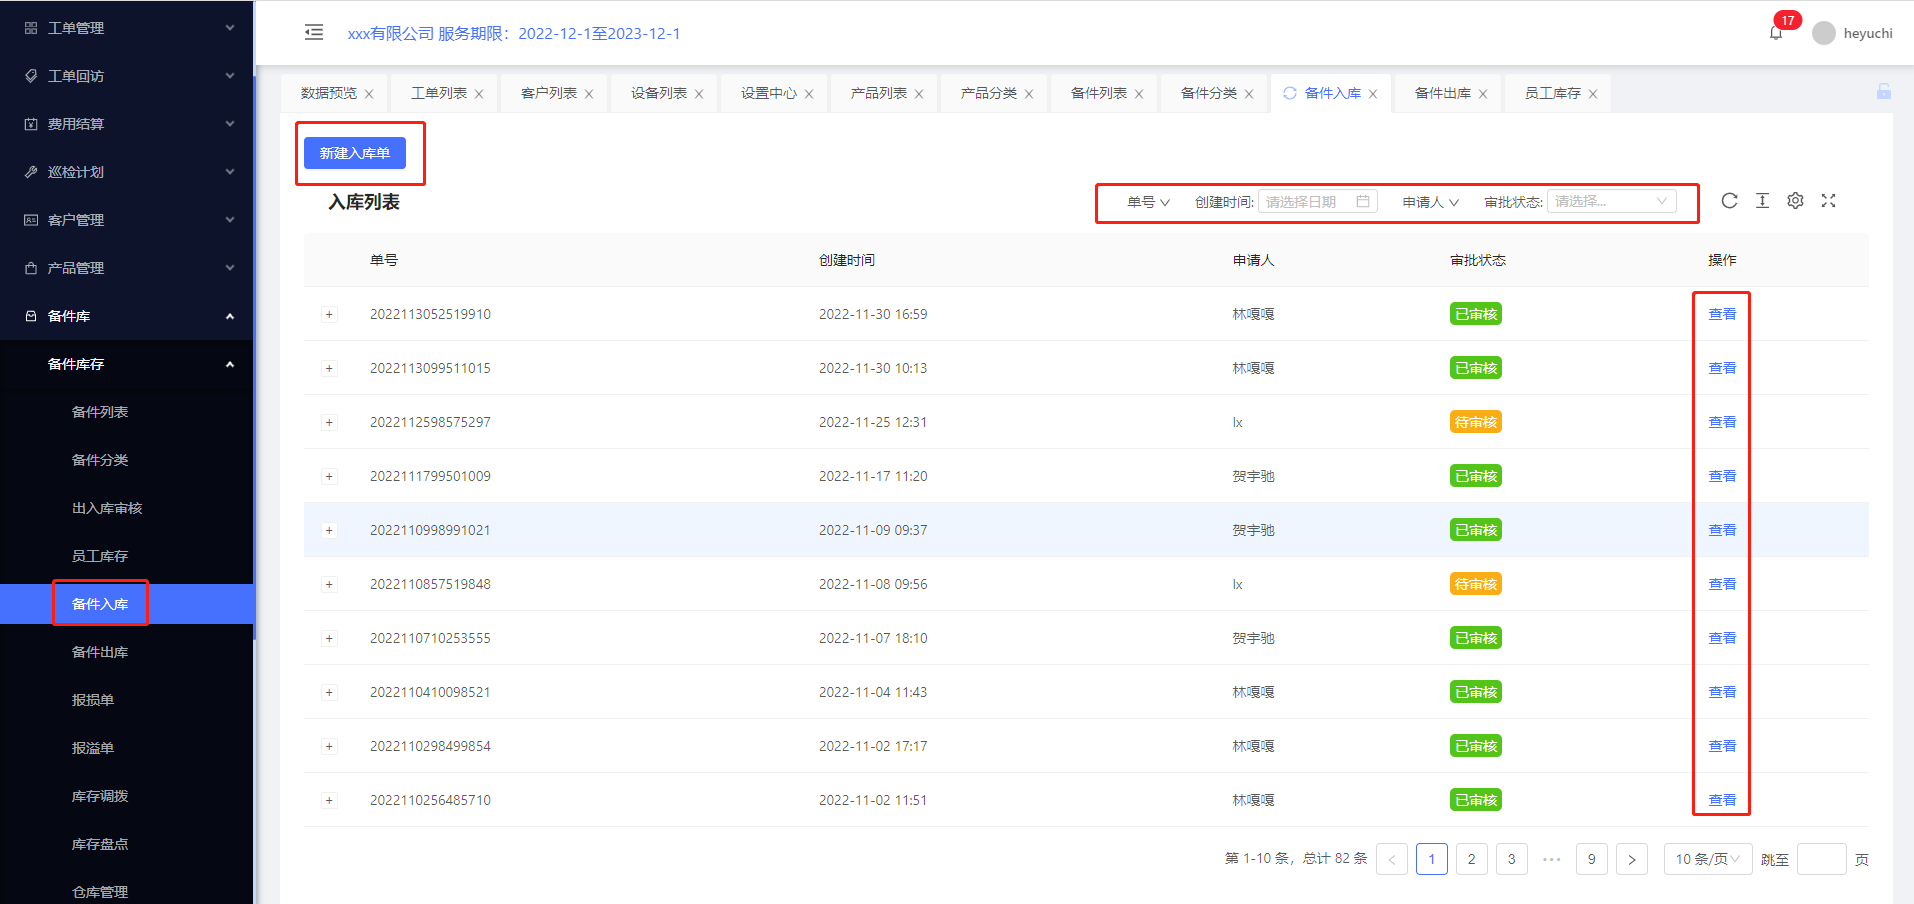
Task: Switch to the 备件出库 tab
Action: pos(1443,93)
